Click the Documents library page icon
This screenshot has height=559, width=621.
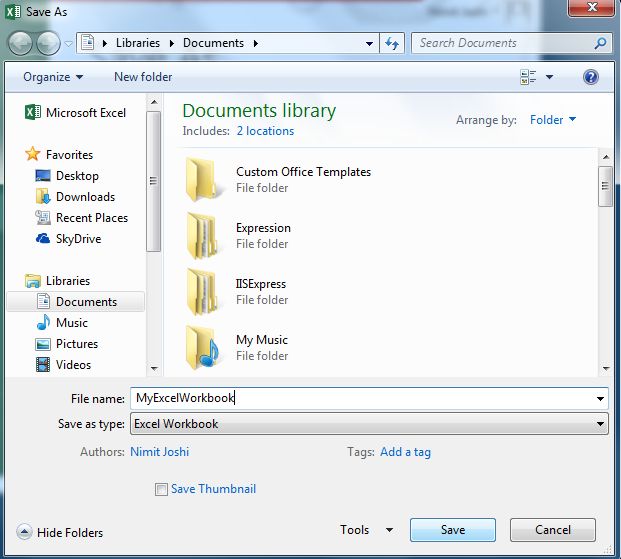click(x=43, y=301)
